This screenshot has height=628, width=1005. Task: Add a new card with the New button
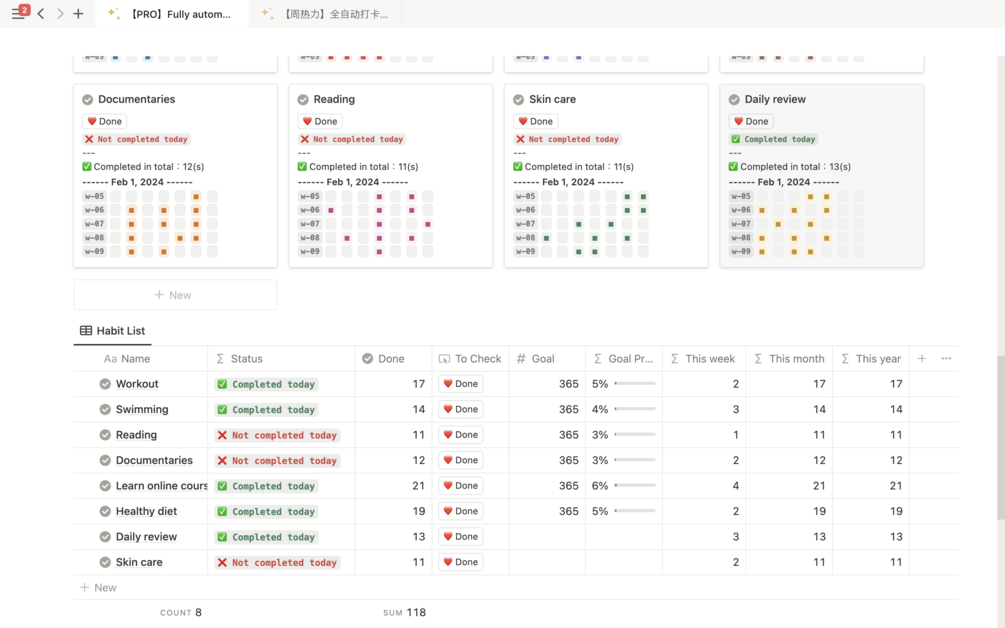[175, 295]
